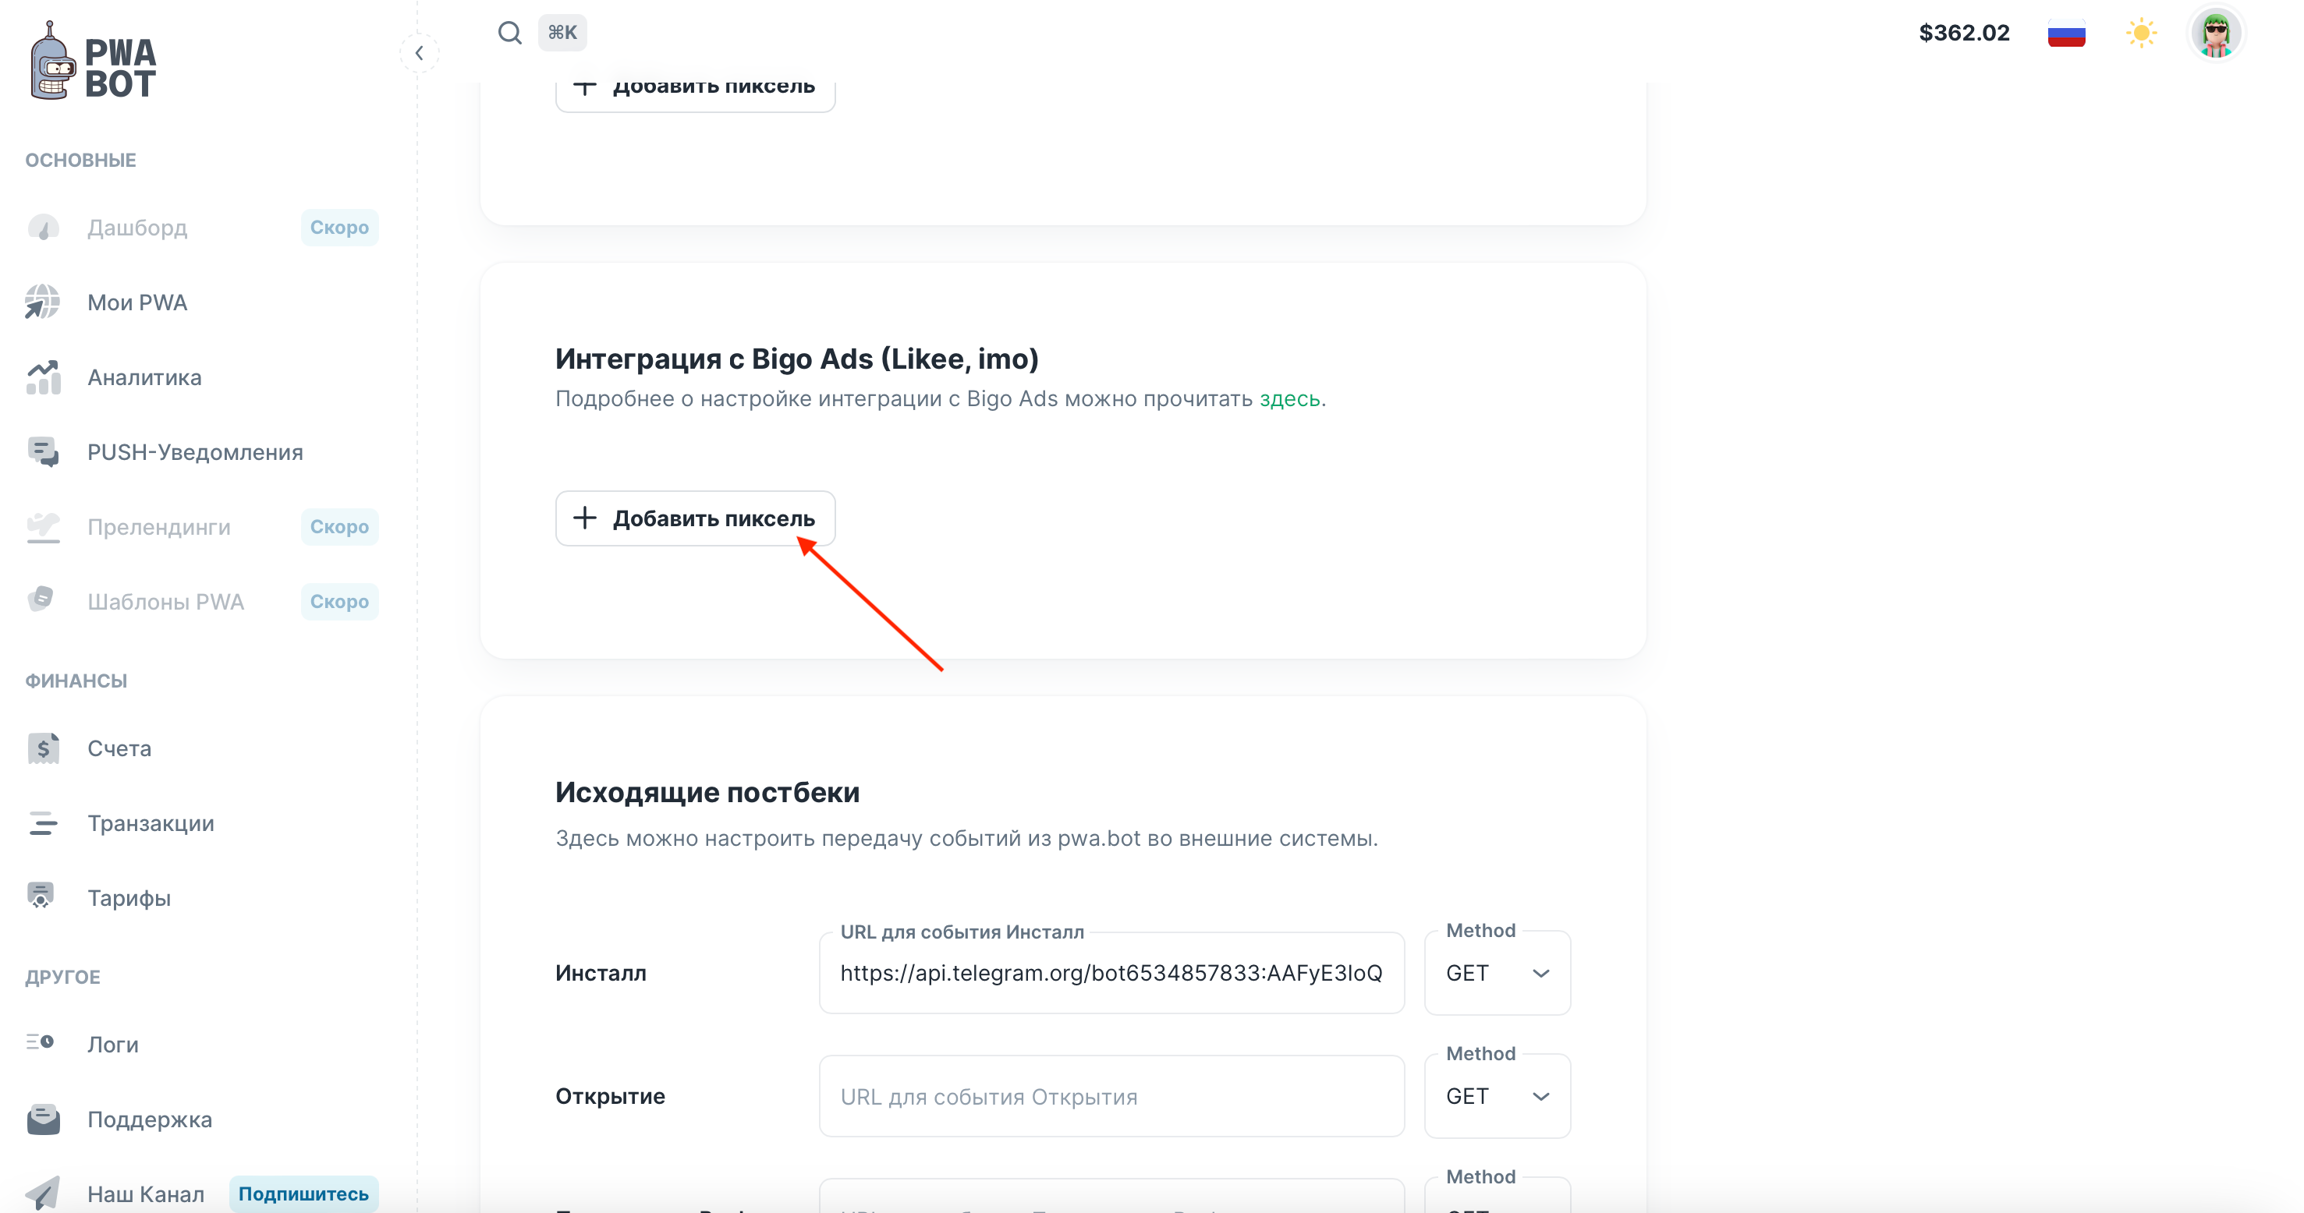Go to the Аналитика section

(144, 377)
